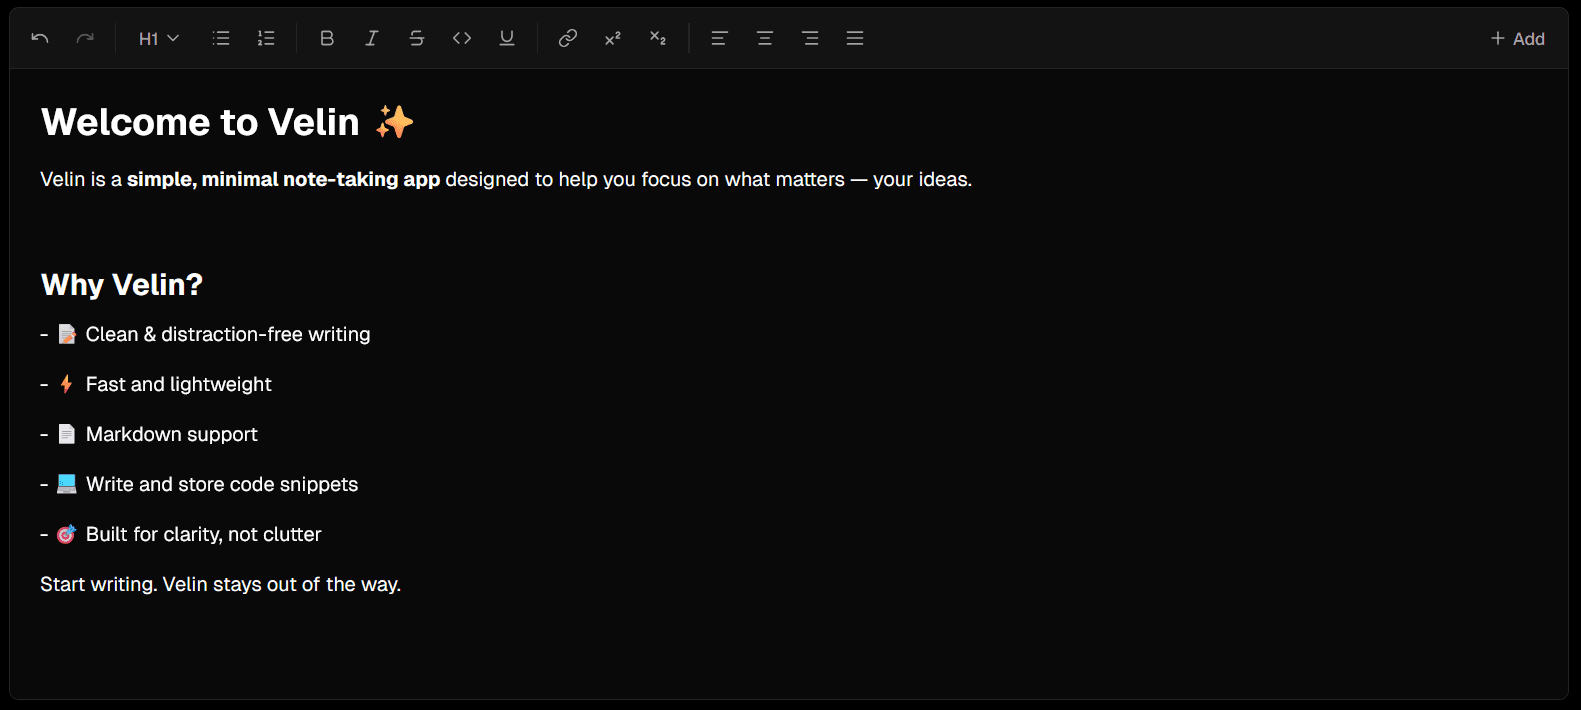
Task: Toggle italic formatting
Action: click(x=372, y=38)
